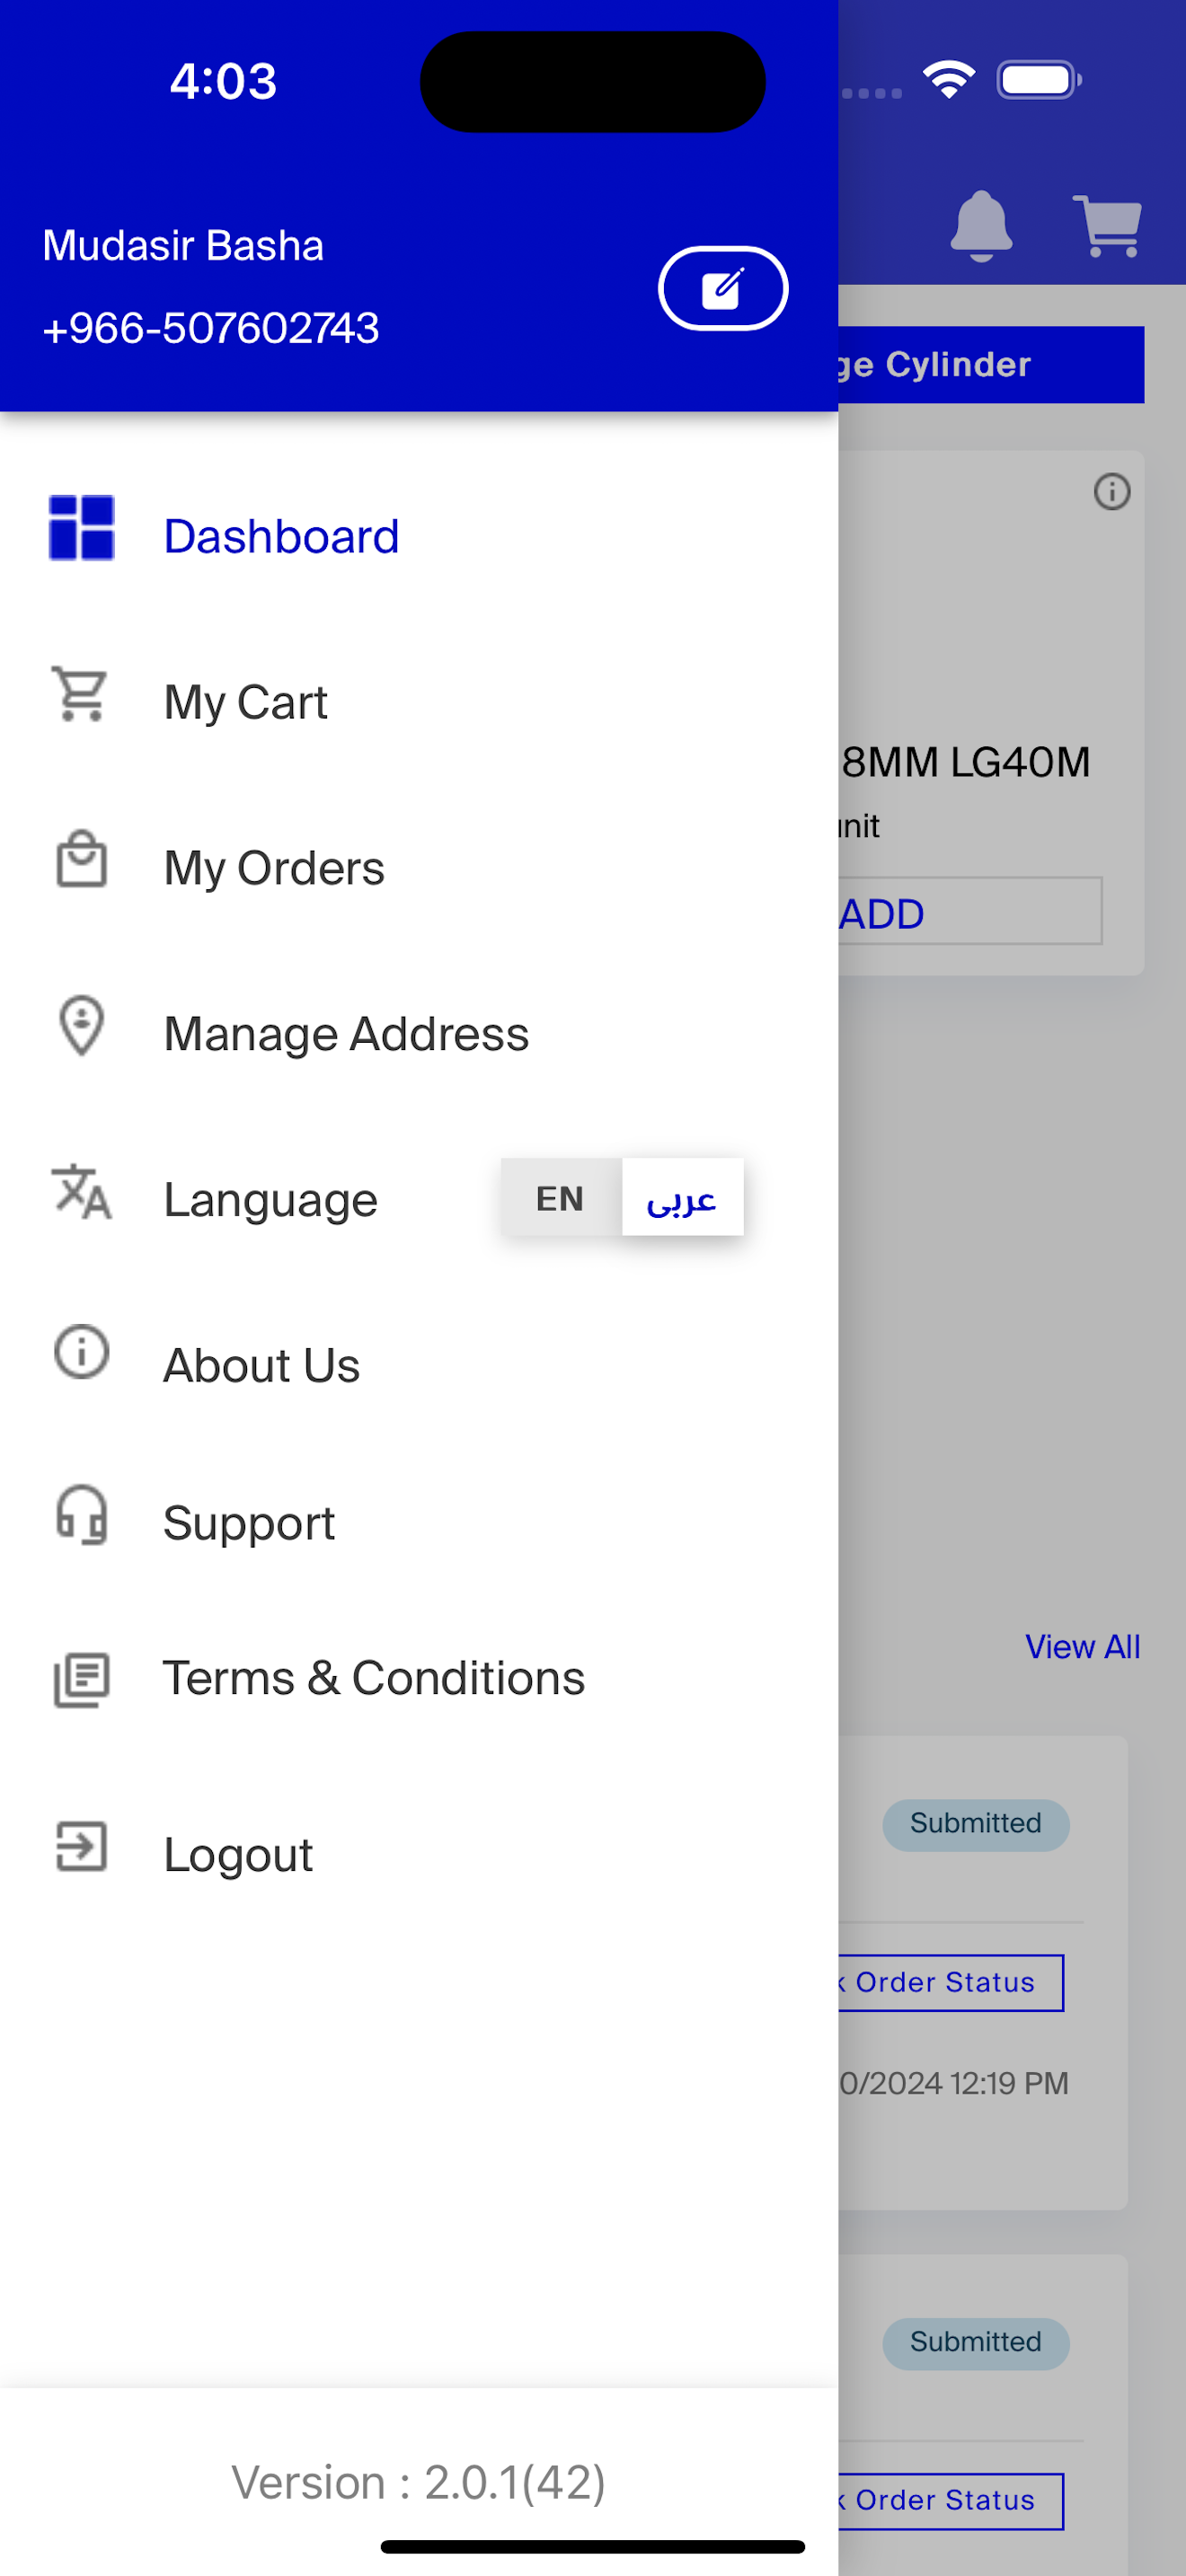Open the View All link
The height and width of the screenshot is (2576, 1186).
[x=1082, y=1646]
